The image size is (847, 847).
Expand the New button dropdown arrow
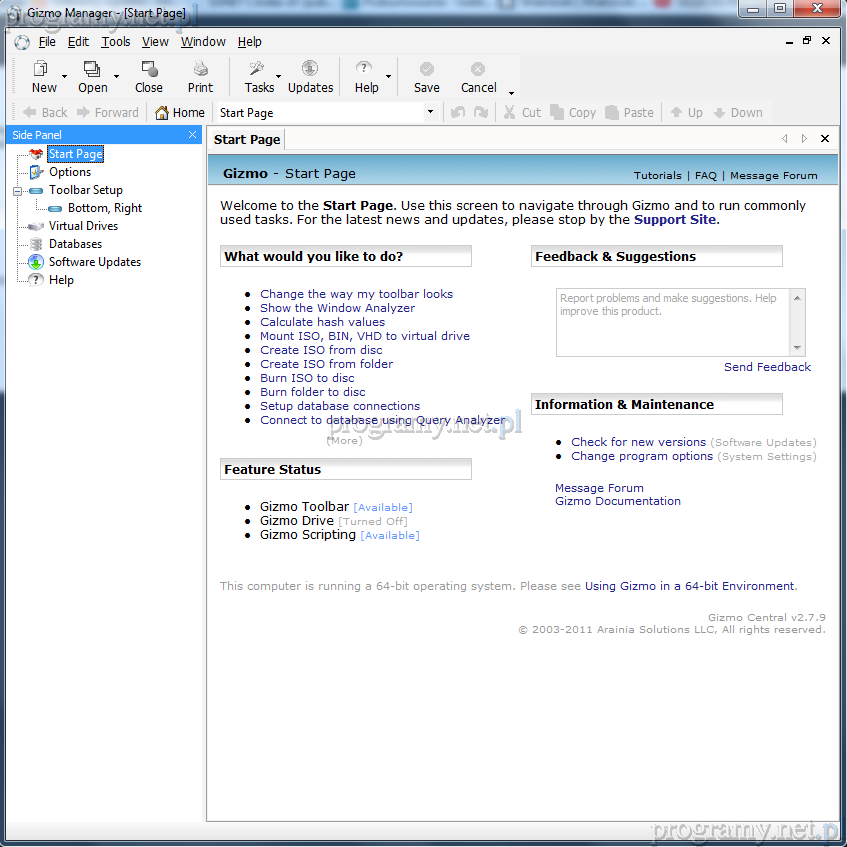64,76
